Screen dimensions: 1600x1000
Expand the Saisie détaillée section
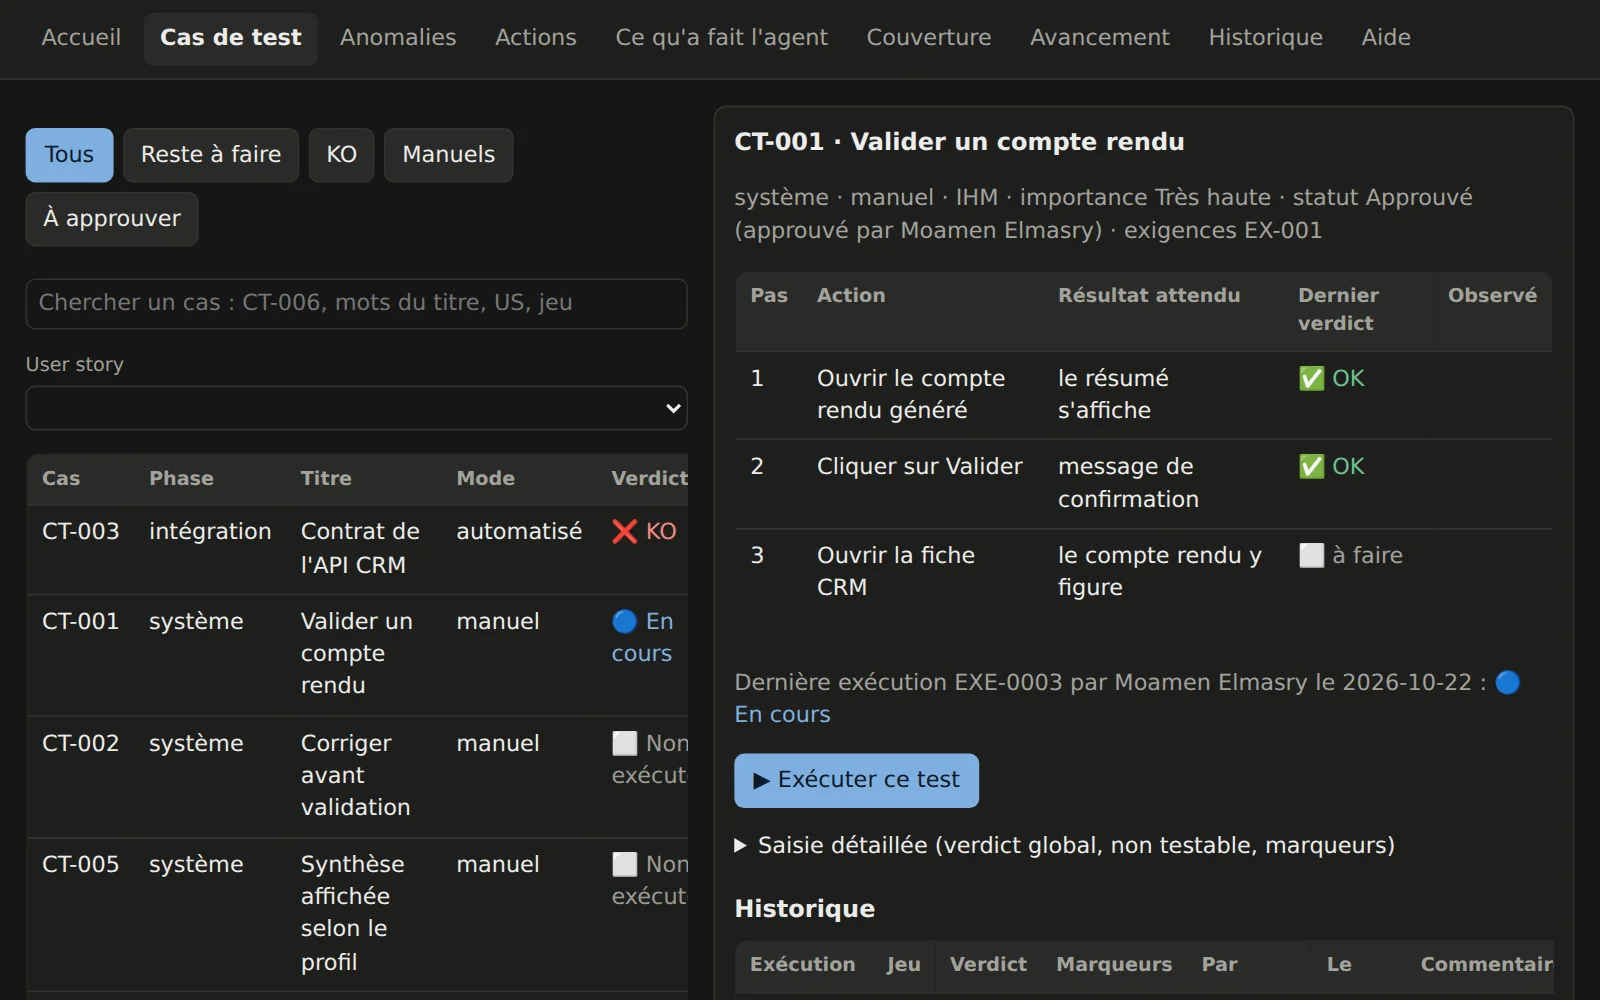(x=1065, y=846)
